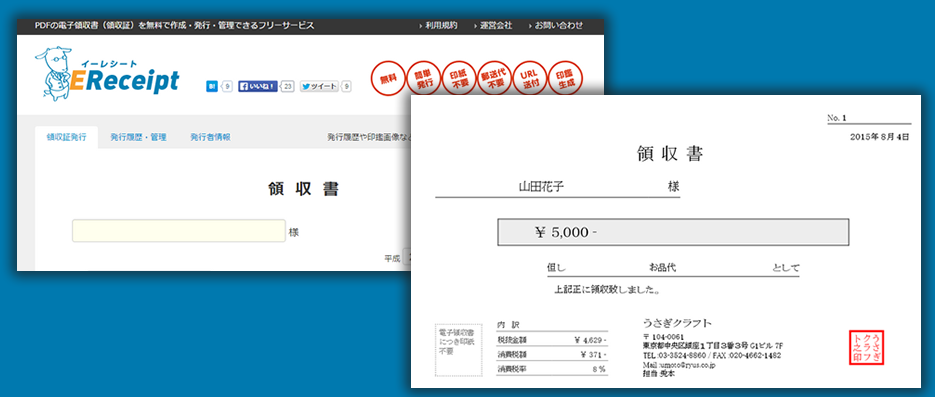Click the ¥ 4,629 - tax-excluded amount
This screenshot has height=397, width=935.
[x=591, y=340]
